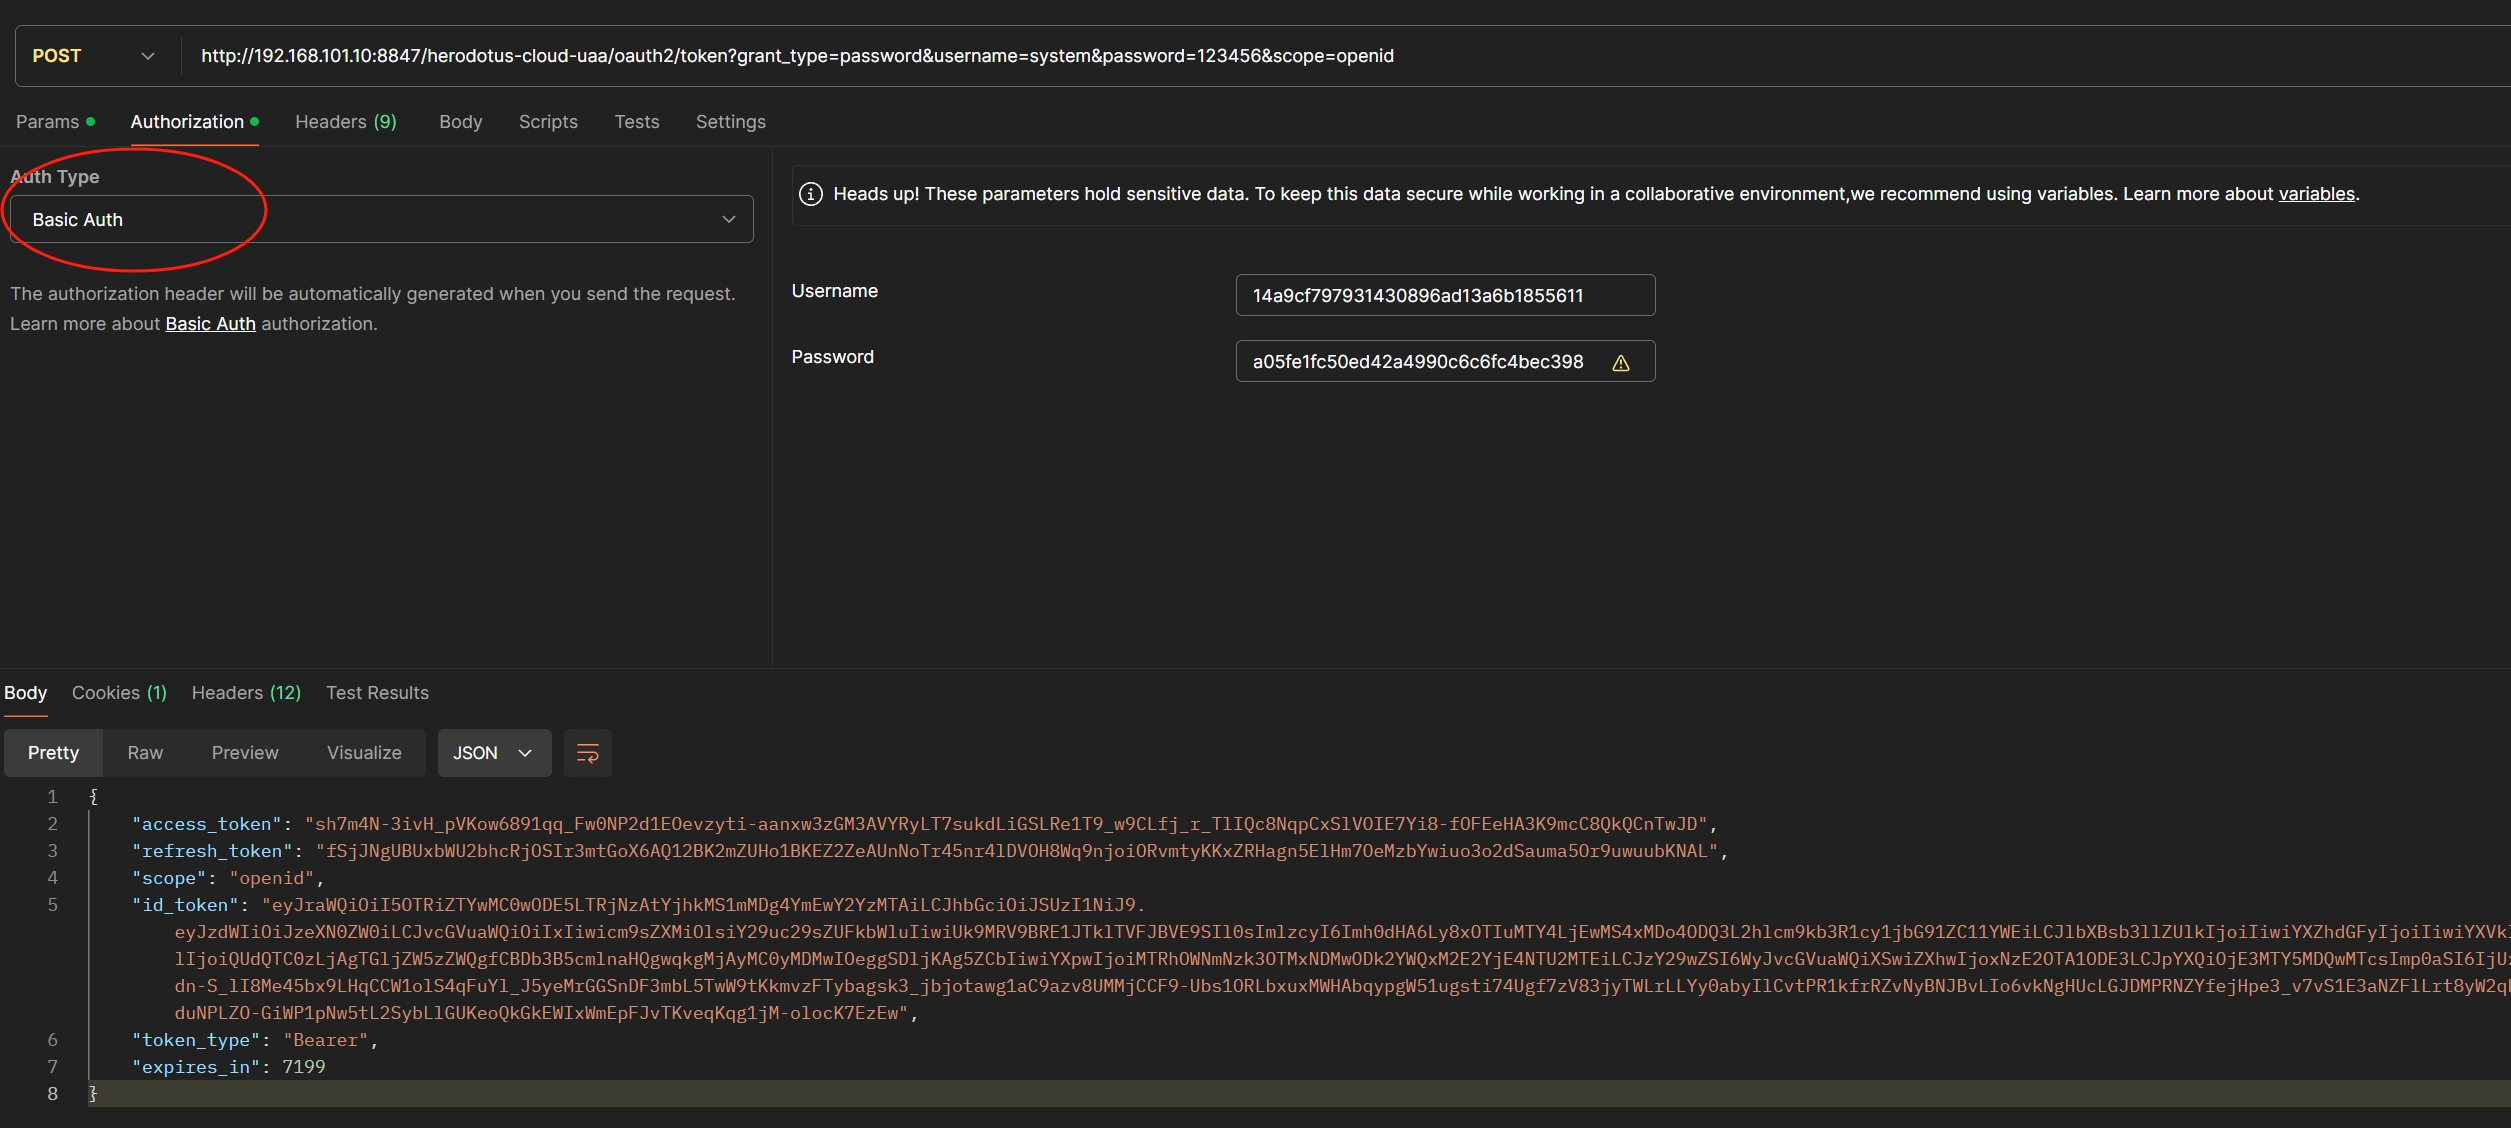Toggle word wrap icon in response toolbar
The width and height of the screenshot is (2511, 1128).
(588, 753)
